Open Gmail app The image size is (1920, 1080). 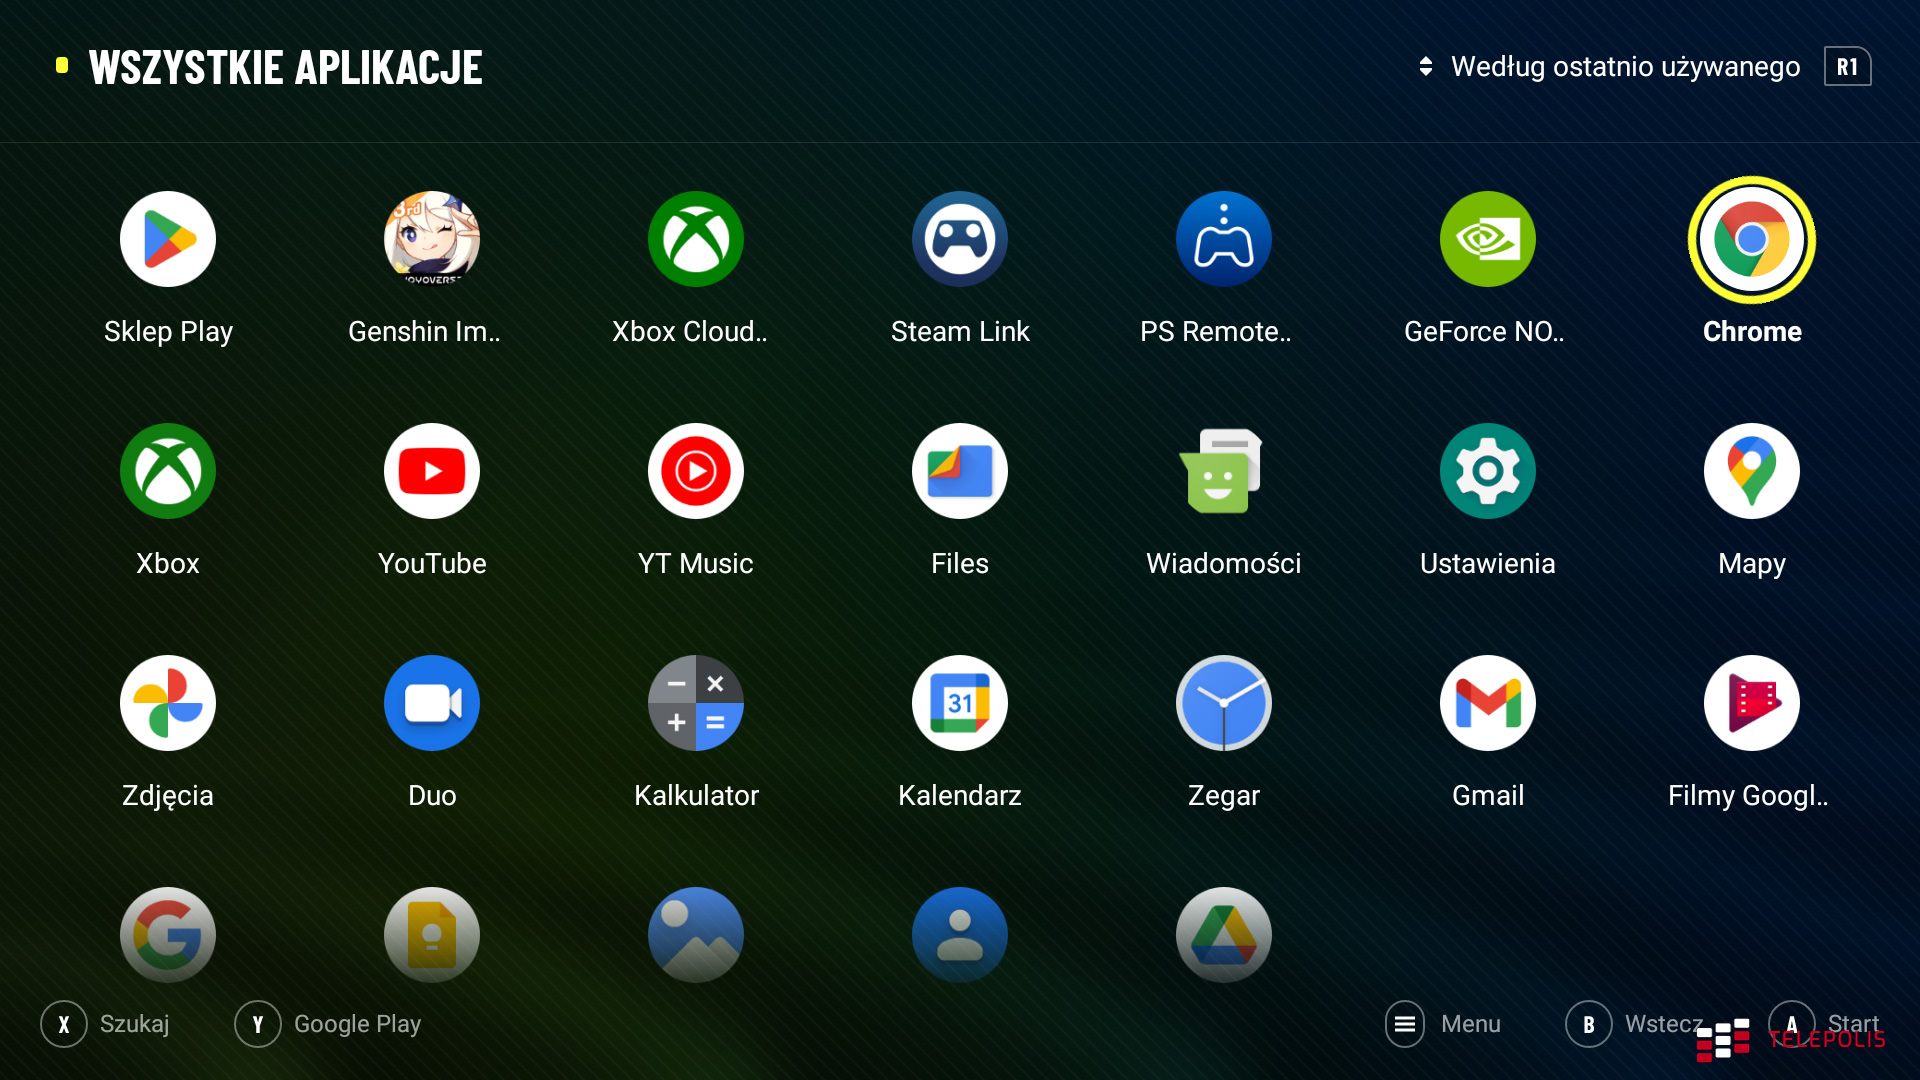coord(1488,704)
